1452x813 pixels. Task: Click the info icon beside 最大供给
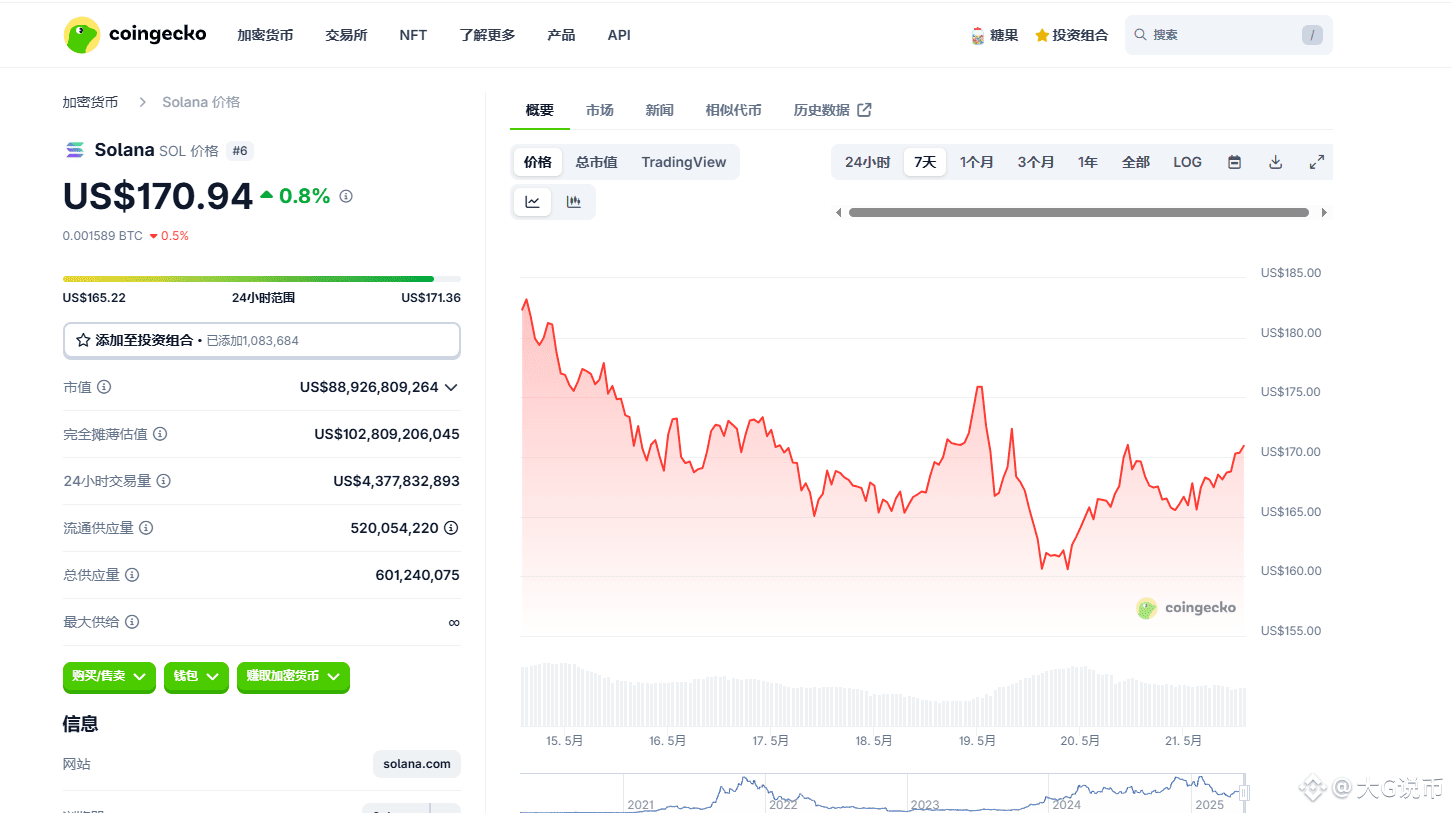pyautogui.click(x=132, y=622)
